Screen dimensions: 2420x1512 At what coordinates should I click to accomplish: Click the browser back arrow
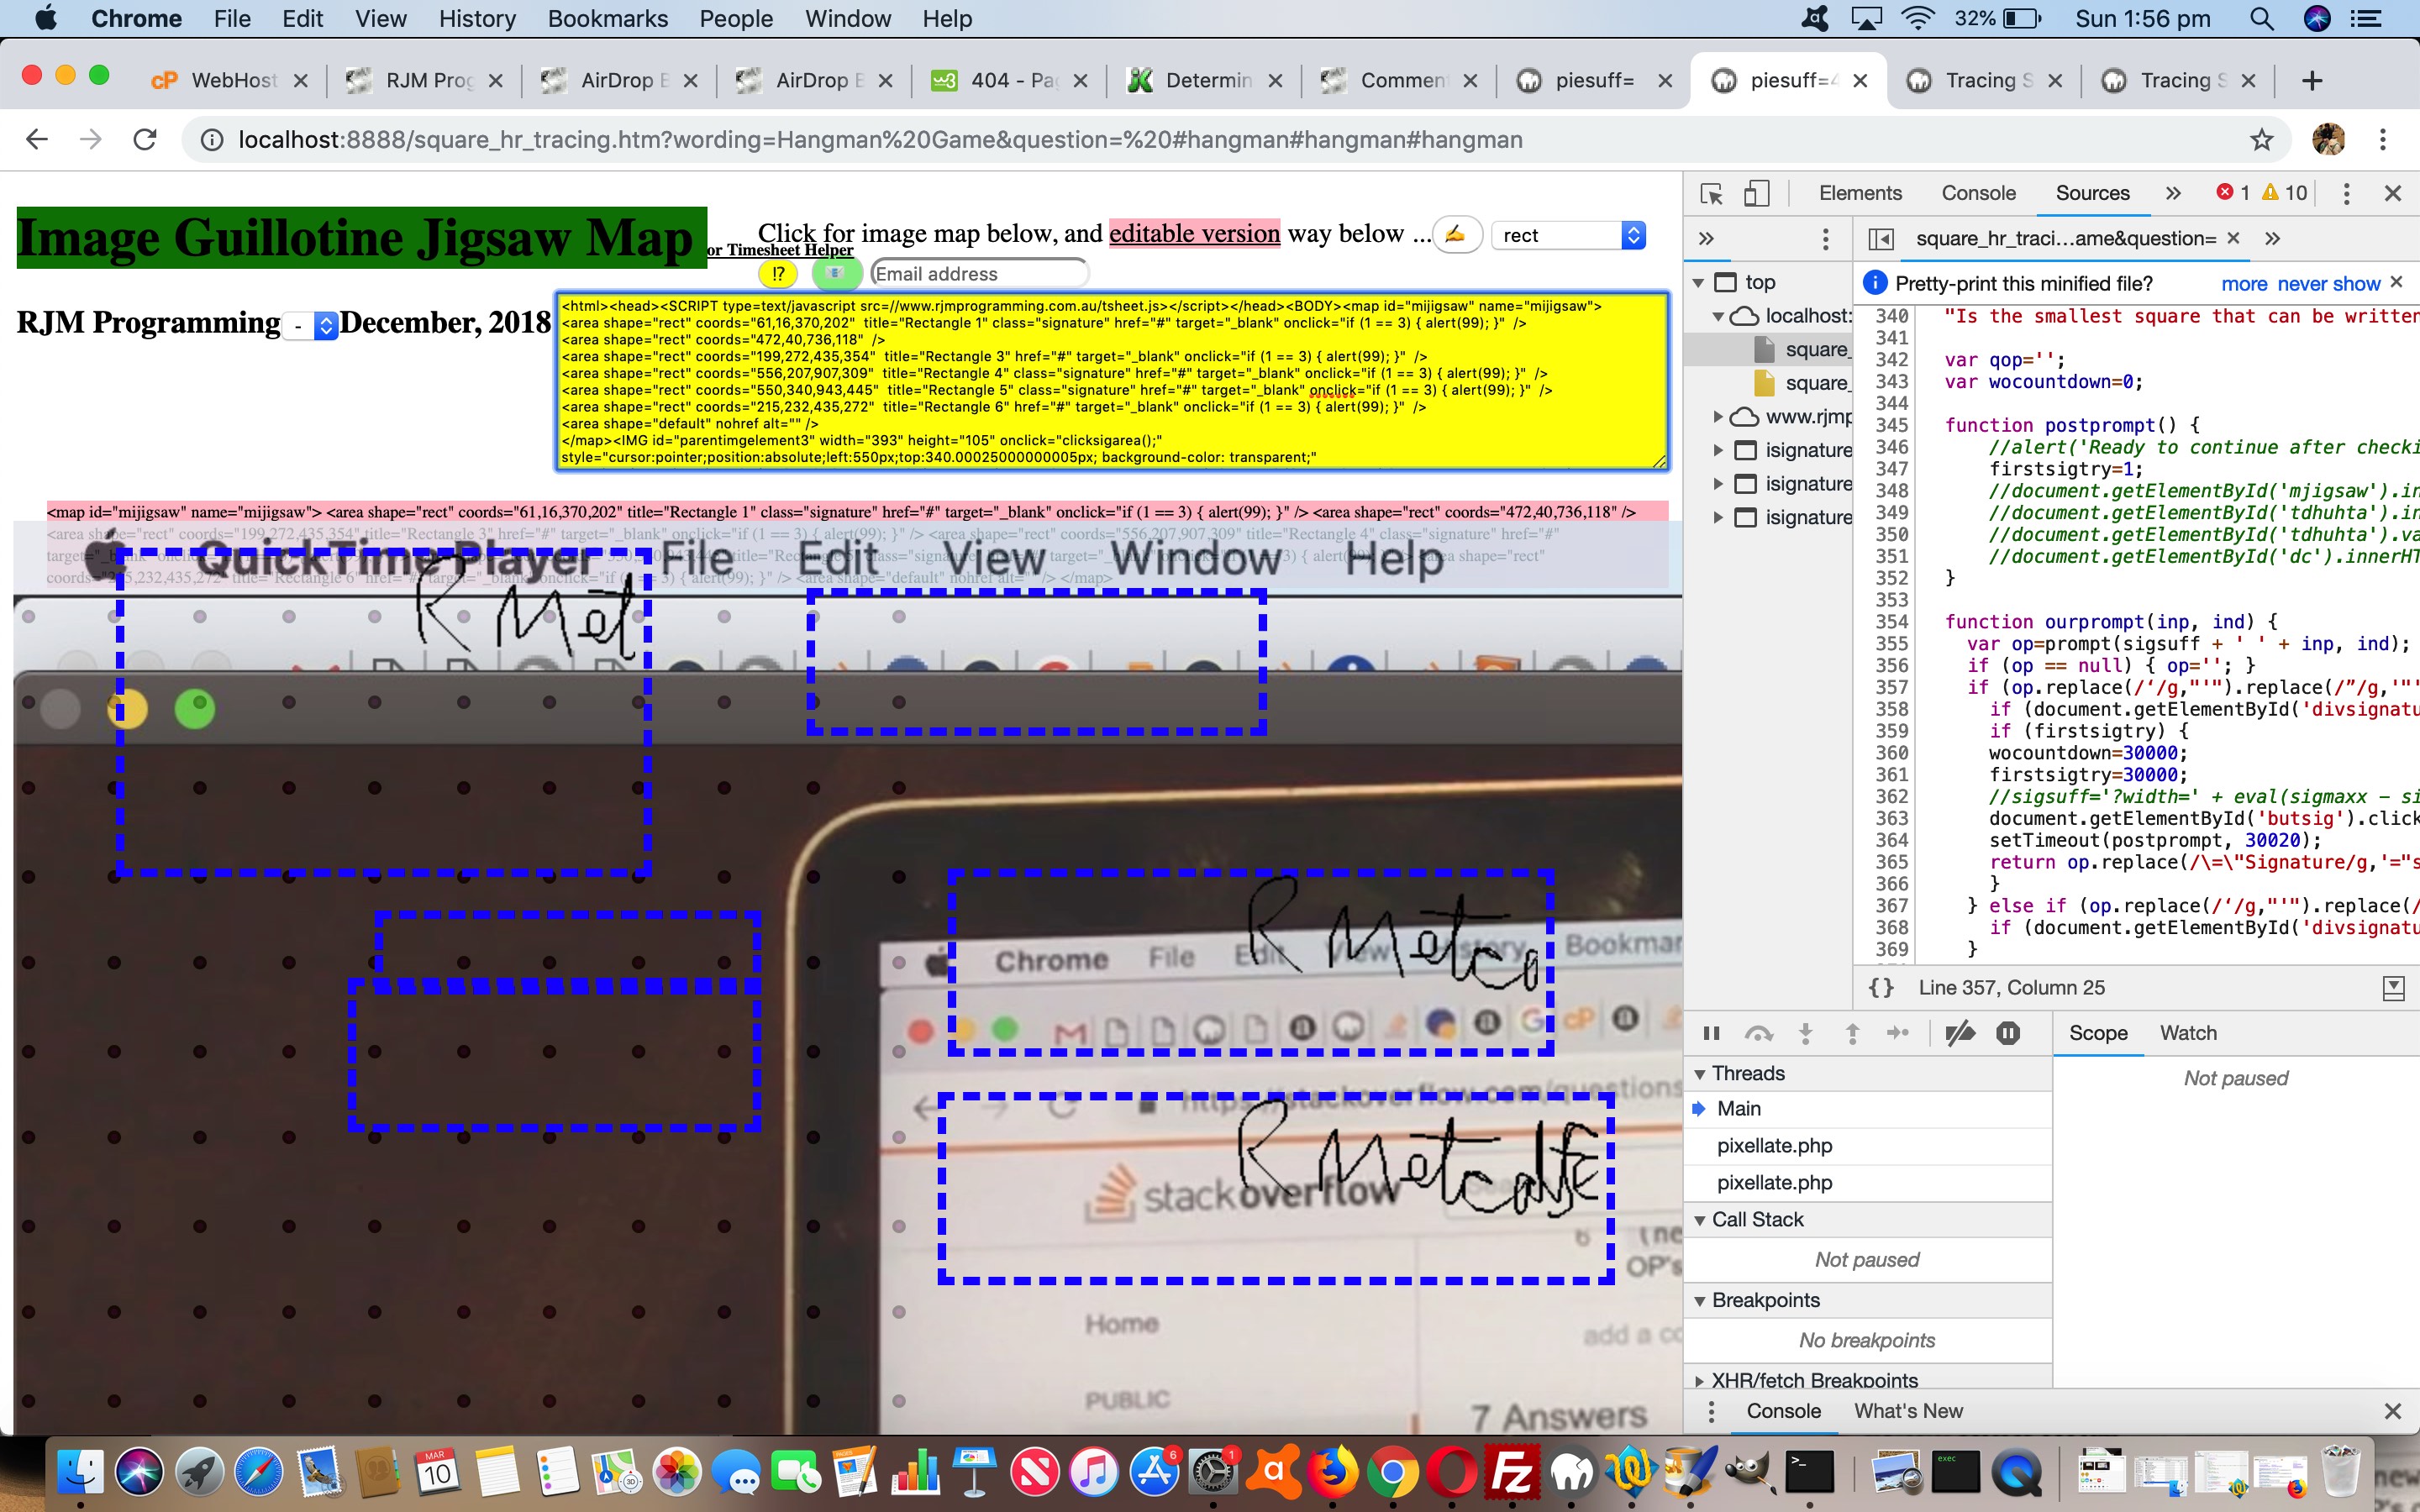click(x=37, y=140)
